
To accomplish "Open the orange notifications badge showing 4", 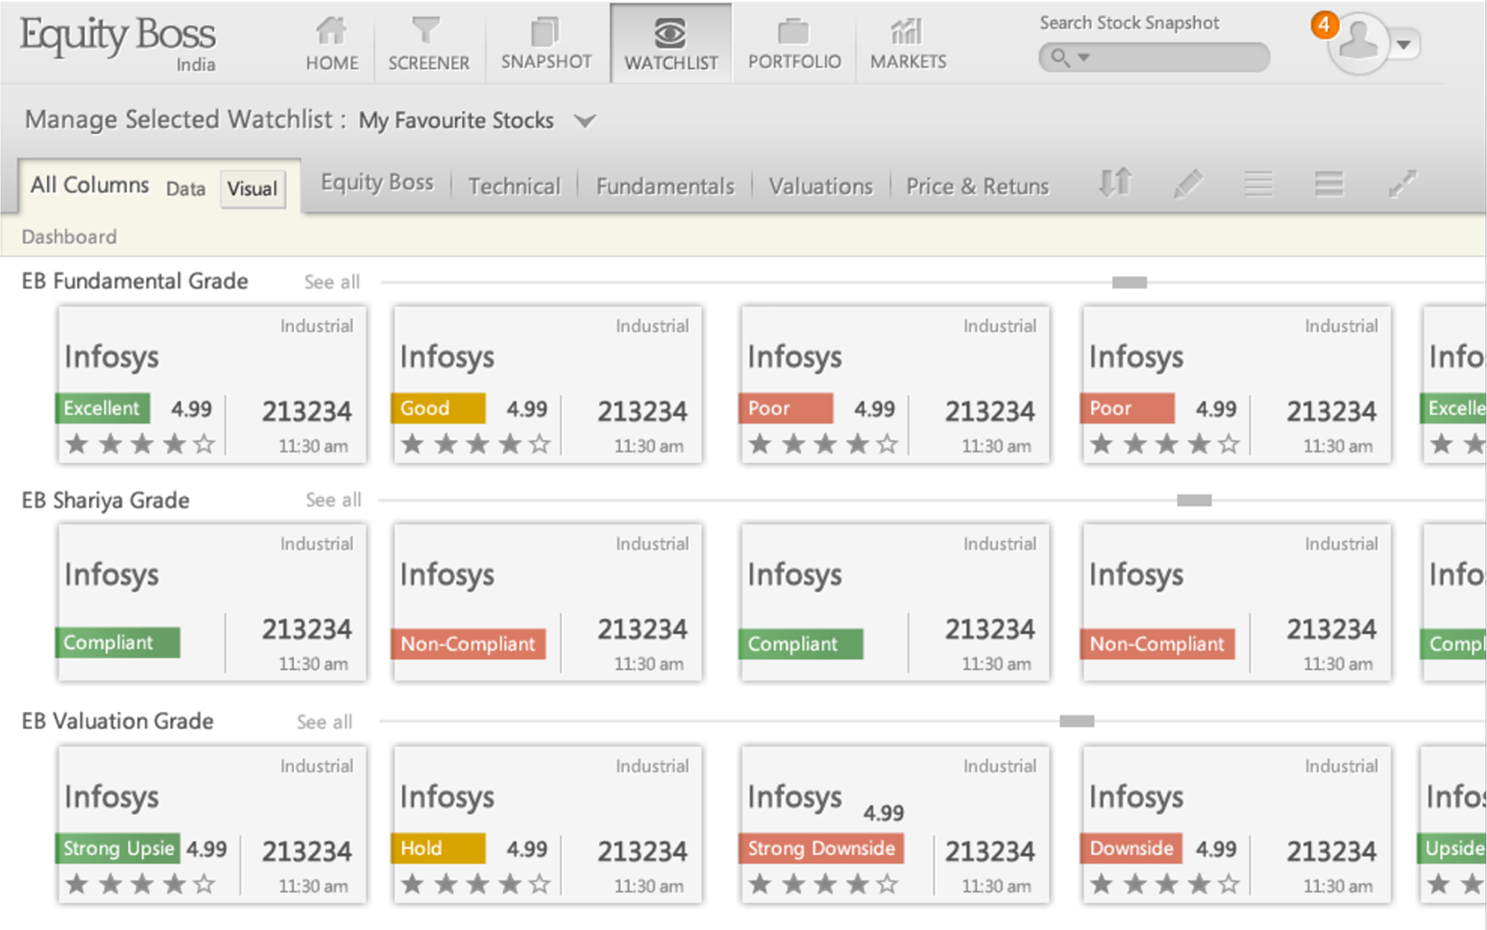I will (x=1325, y=25).
